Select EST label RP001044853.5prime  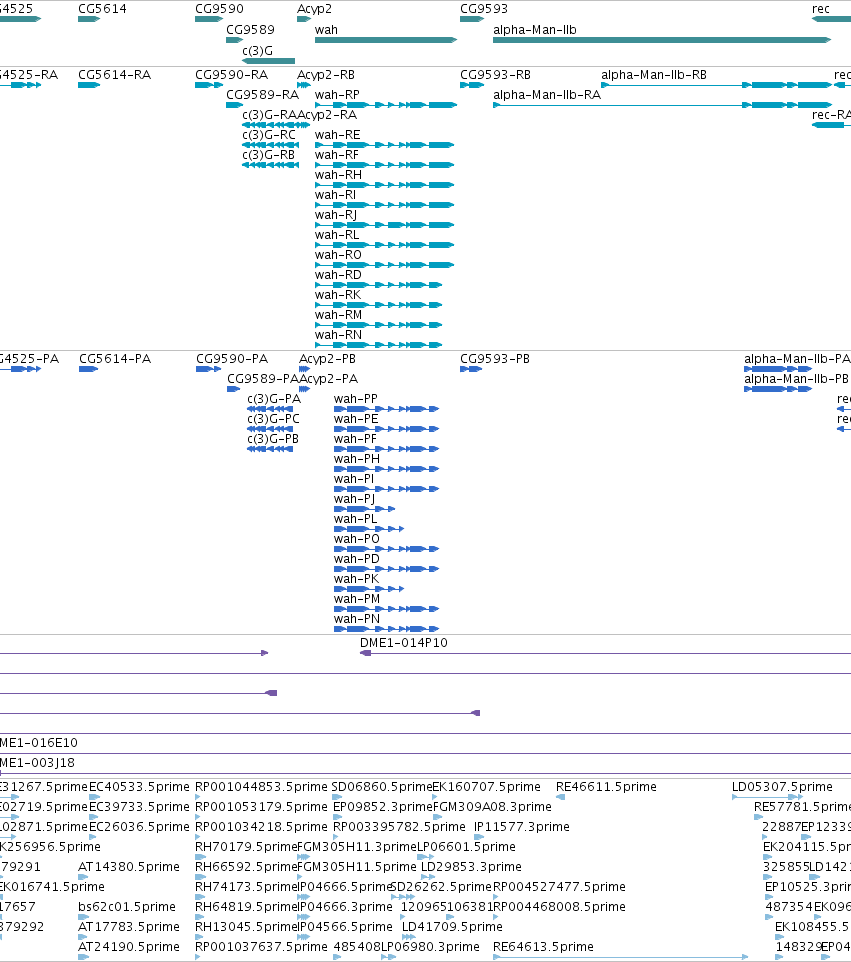(x=261, y=787)
